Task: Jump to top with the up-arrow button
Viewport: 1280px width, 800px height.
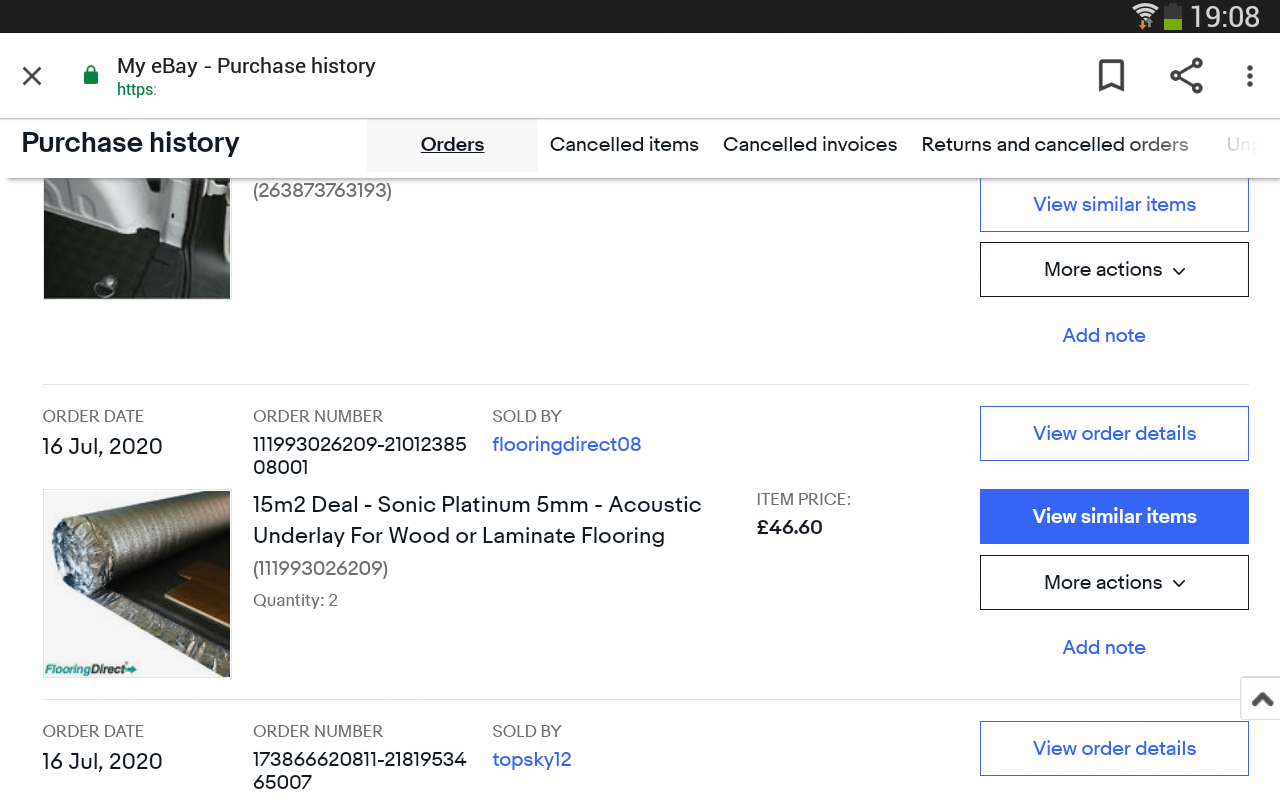Action: click(x=1261, y=699)
